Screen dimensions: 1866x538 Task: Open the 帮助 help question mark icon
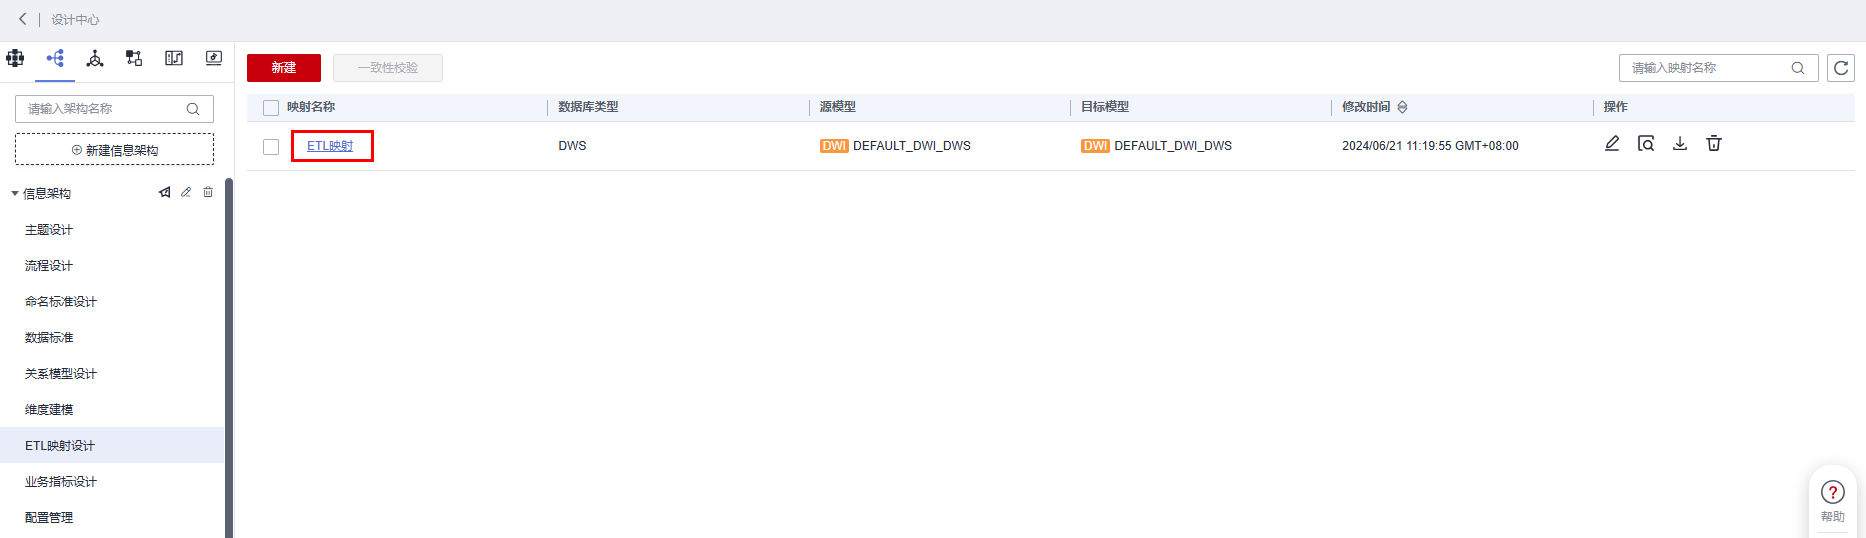tap(1833, 492)
